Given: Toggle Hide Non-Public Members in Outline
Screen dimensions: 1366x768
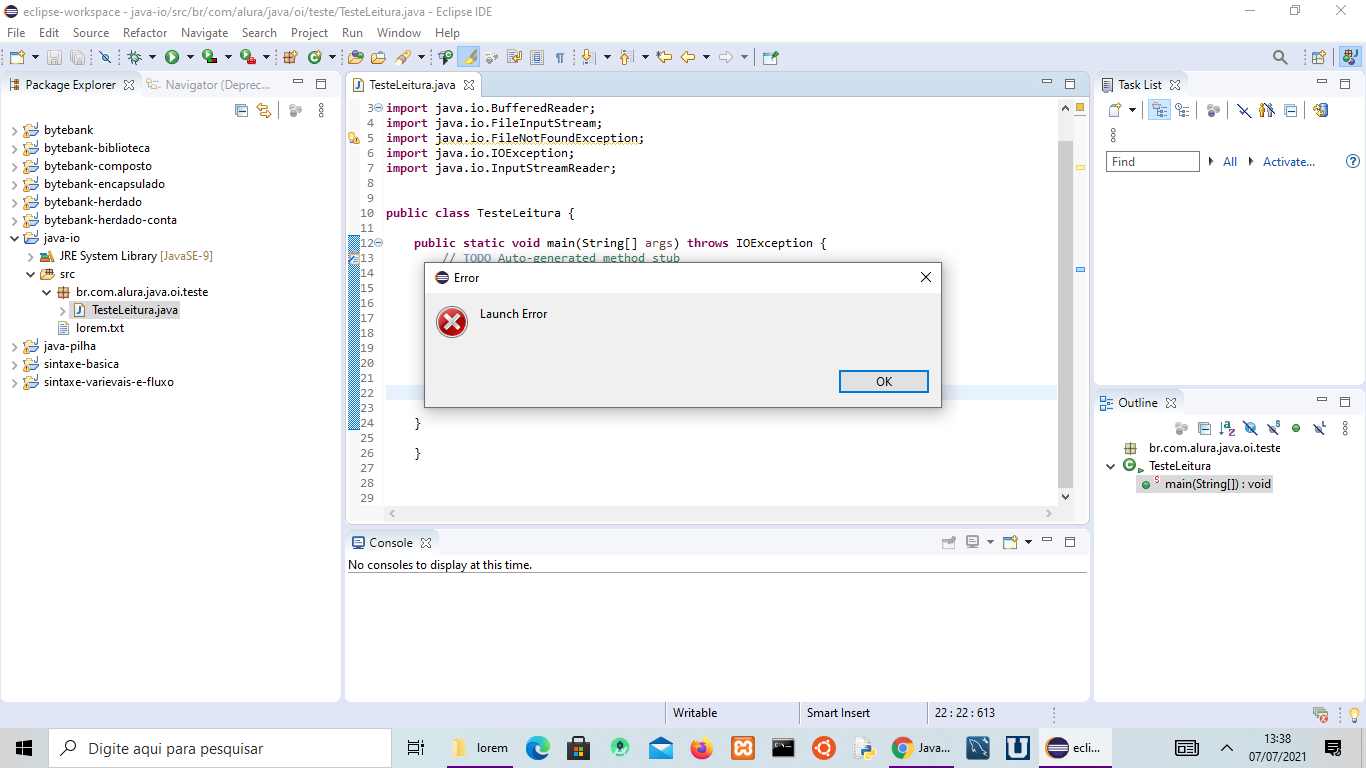Looking at the screenshot, I should click(1296, 428).
